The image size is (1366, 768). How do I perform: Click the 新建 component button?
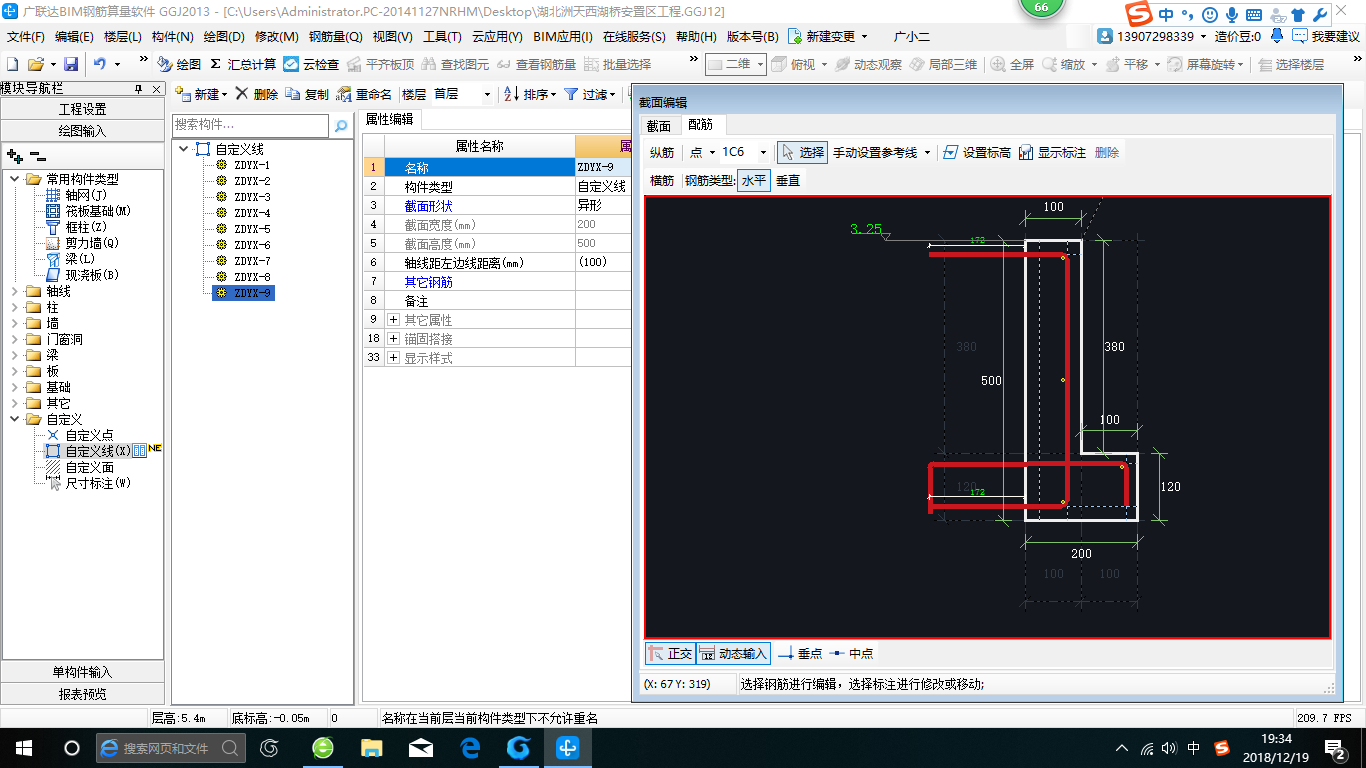point(201,94)
